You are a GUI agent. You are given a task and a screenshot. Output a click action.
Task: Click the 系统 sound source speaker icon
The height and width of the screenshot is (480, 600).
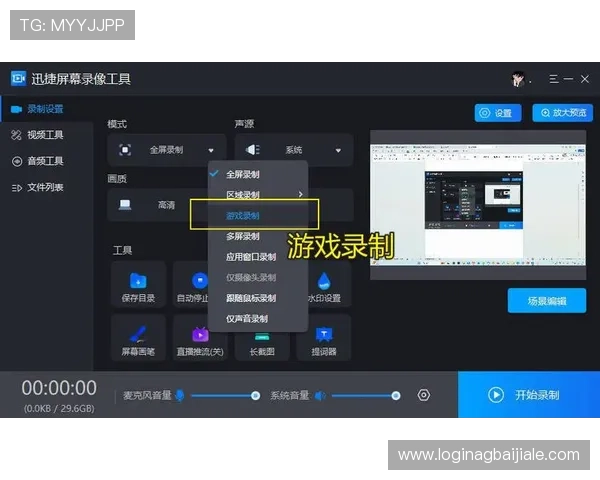point(252,150)
